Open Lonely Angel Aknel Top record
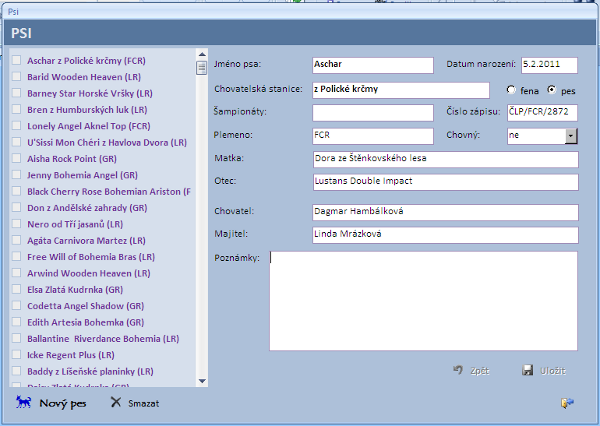 pyautogui.click(x=89, y=126)
